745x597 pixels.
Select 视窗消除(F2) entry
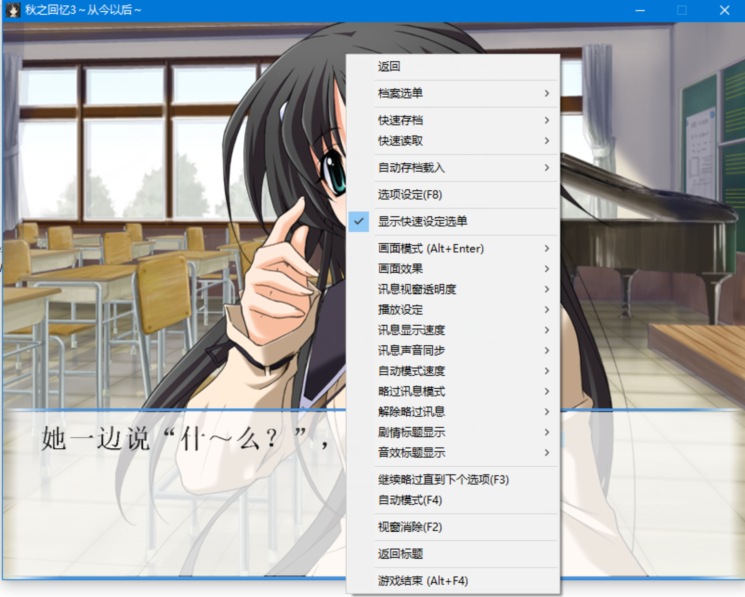pyautogui.click(x=453, y=527)
